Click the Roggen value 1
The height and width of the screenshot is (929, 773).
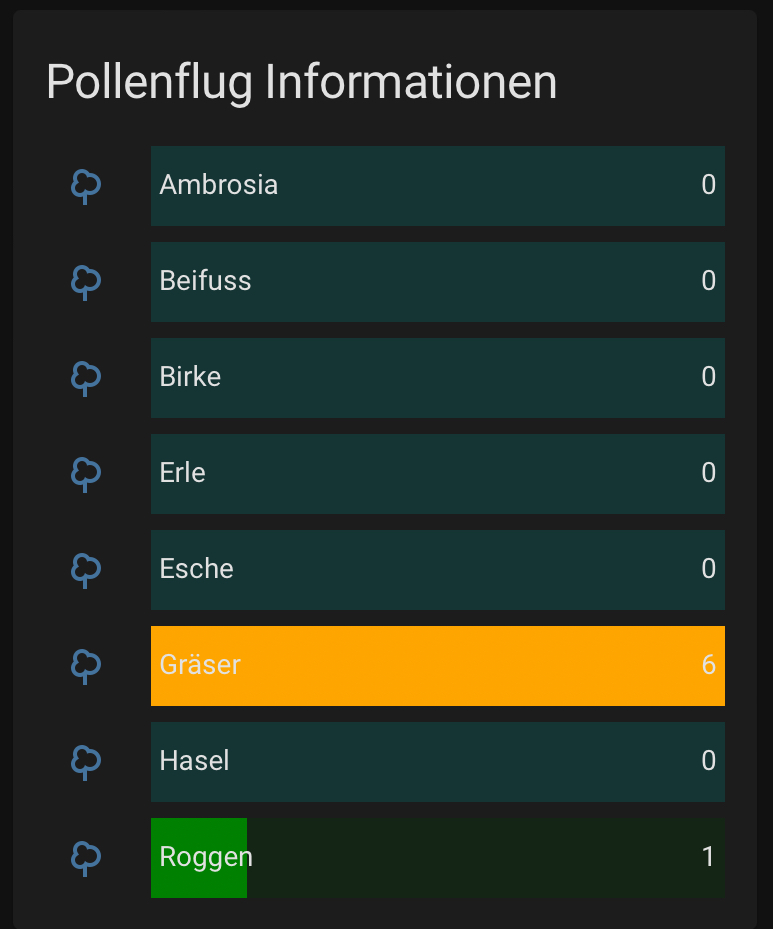click(x=708, y=857)
